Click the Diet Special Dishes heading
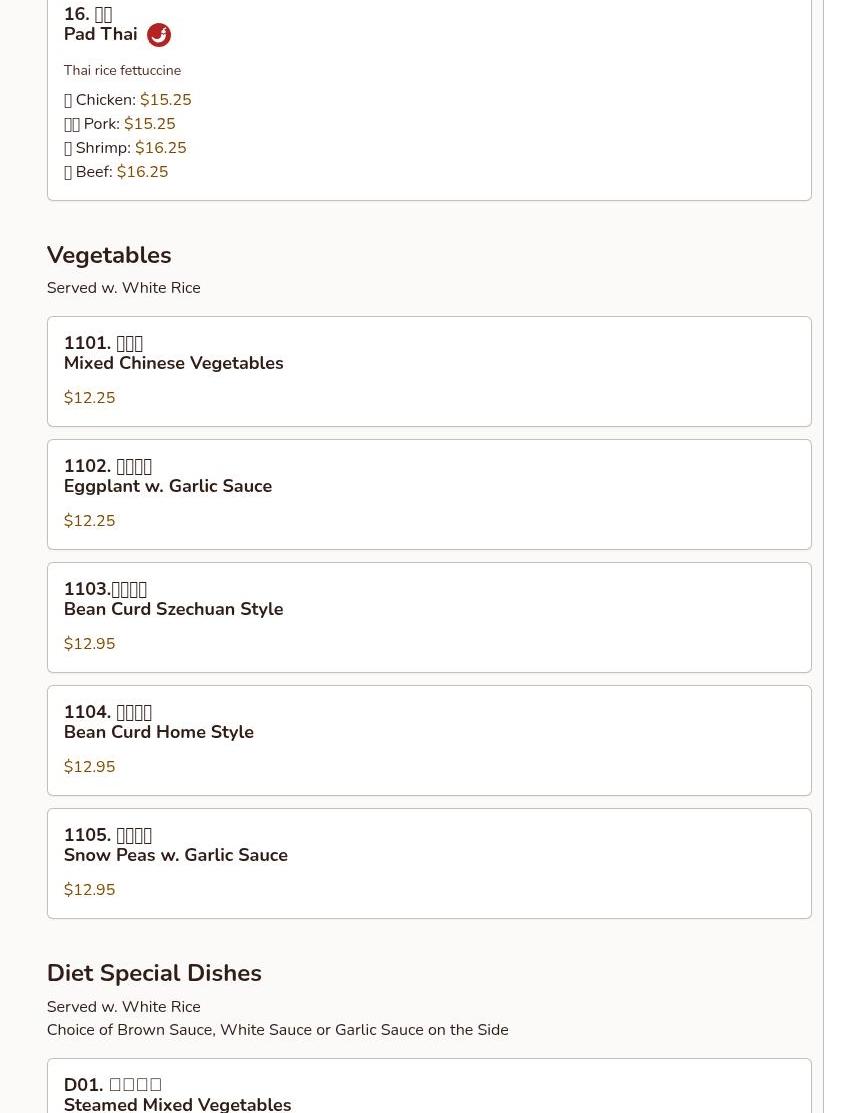The width and height of the screenshot is (844, 1113). (153, 973)
